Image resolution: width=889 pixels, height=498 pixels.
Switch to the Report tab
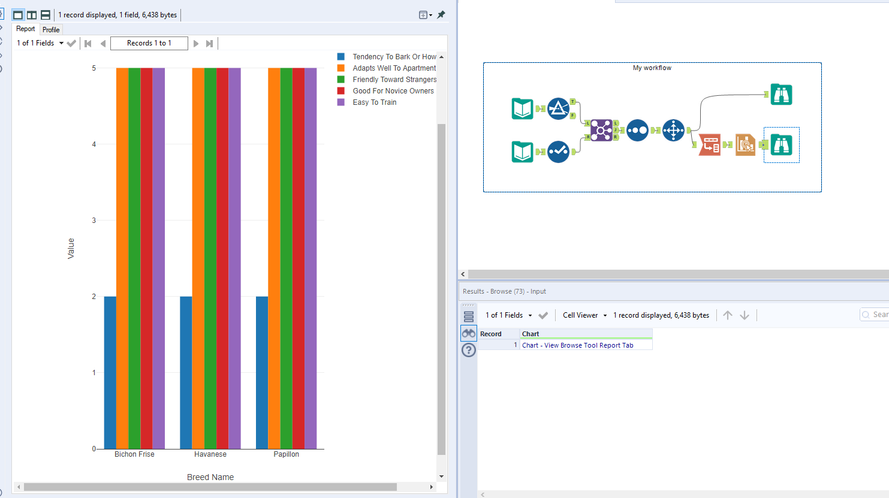[25, 29]
